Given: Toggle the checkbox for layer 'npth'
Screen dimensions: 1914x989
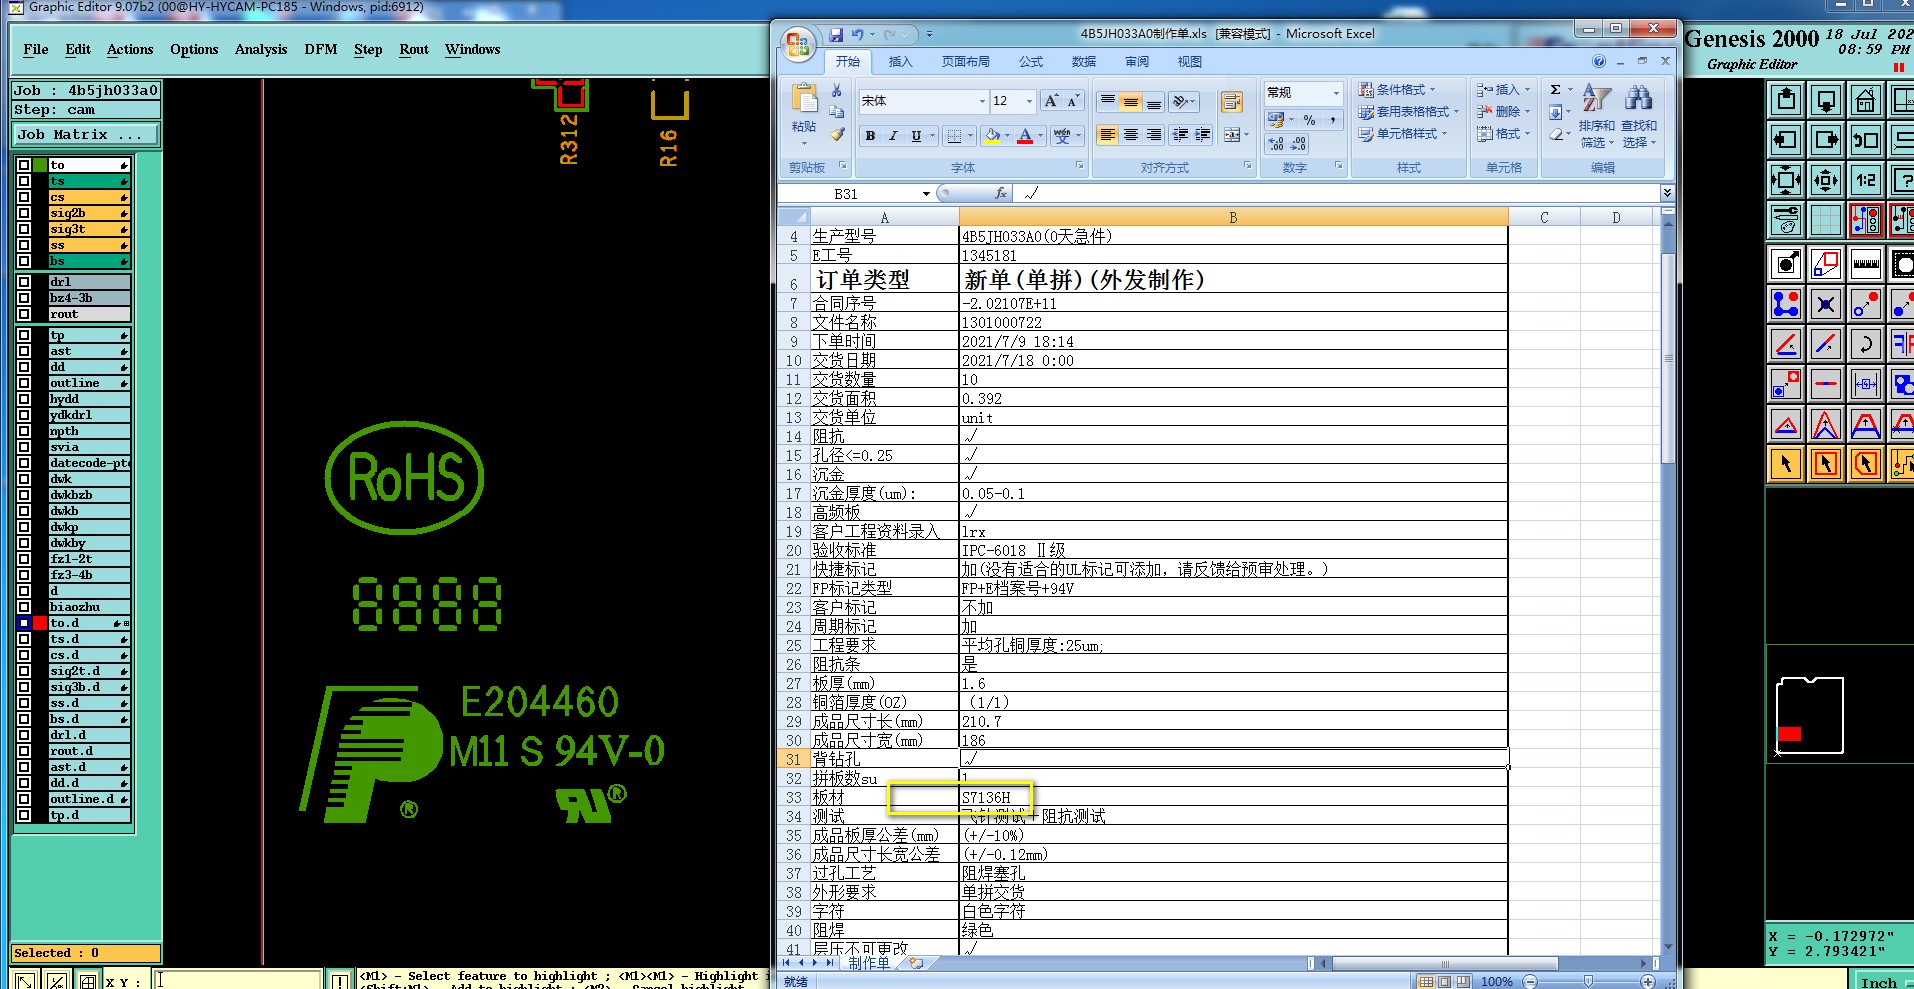Looking at the screenshot, I should click(x=24, y=431).
